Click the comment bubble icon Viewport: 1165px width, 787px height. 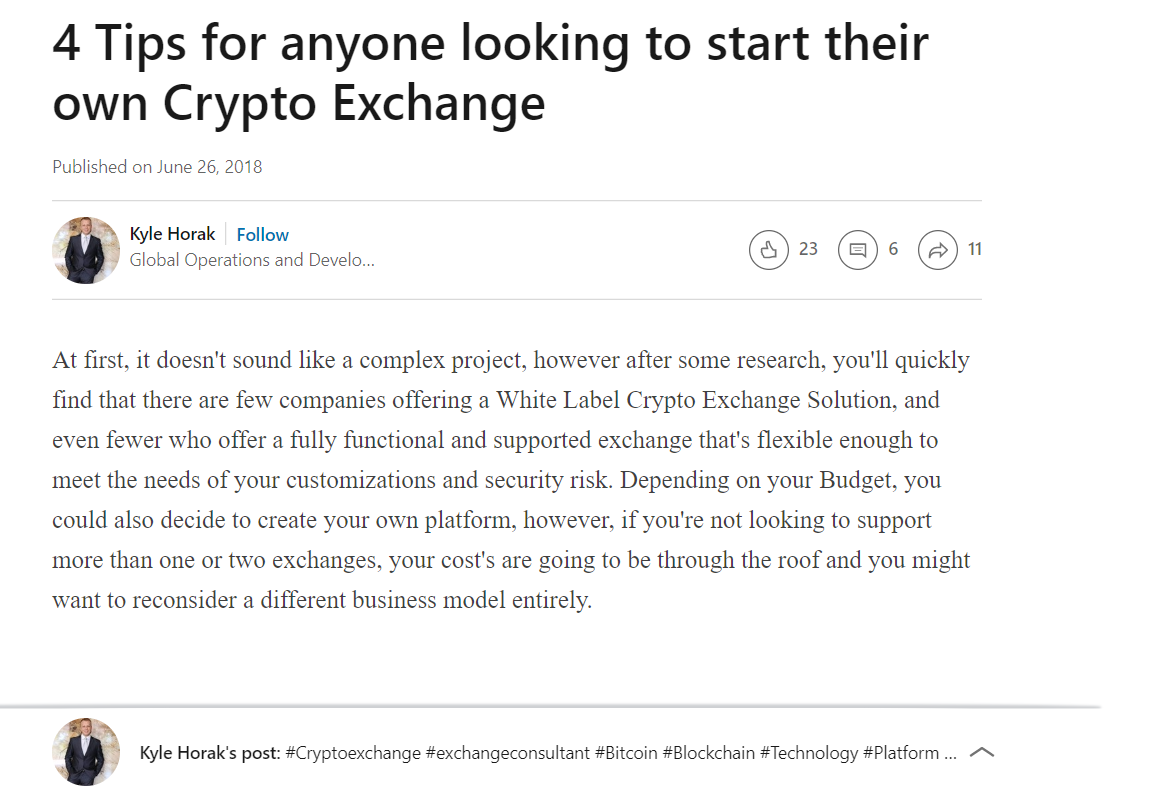857,250
